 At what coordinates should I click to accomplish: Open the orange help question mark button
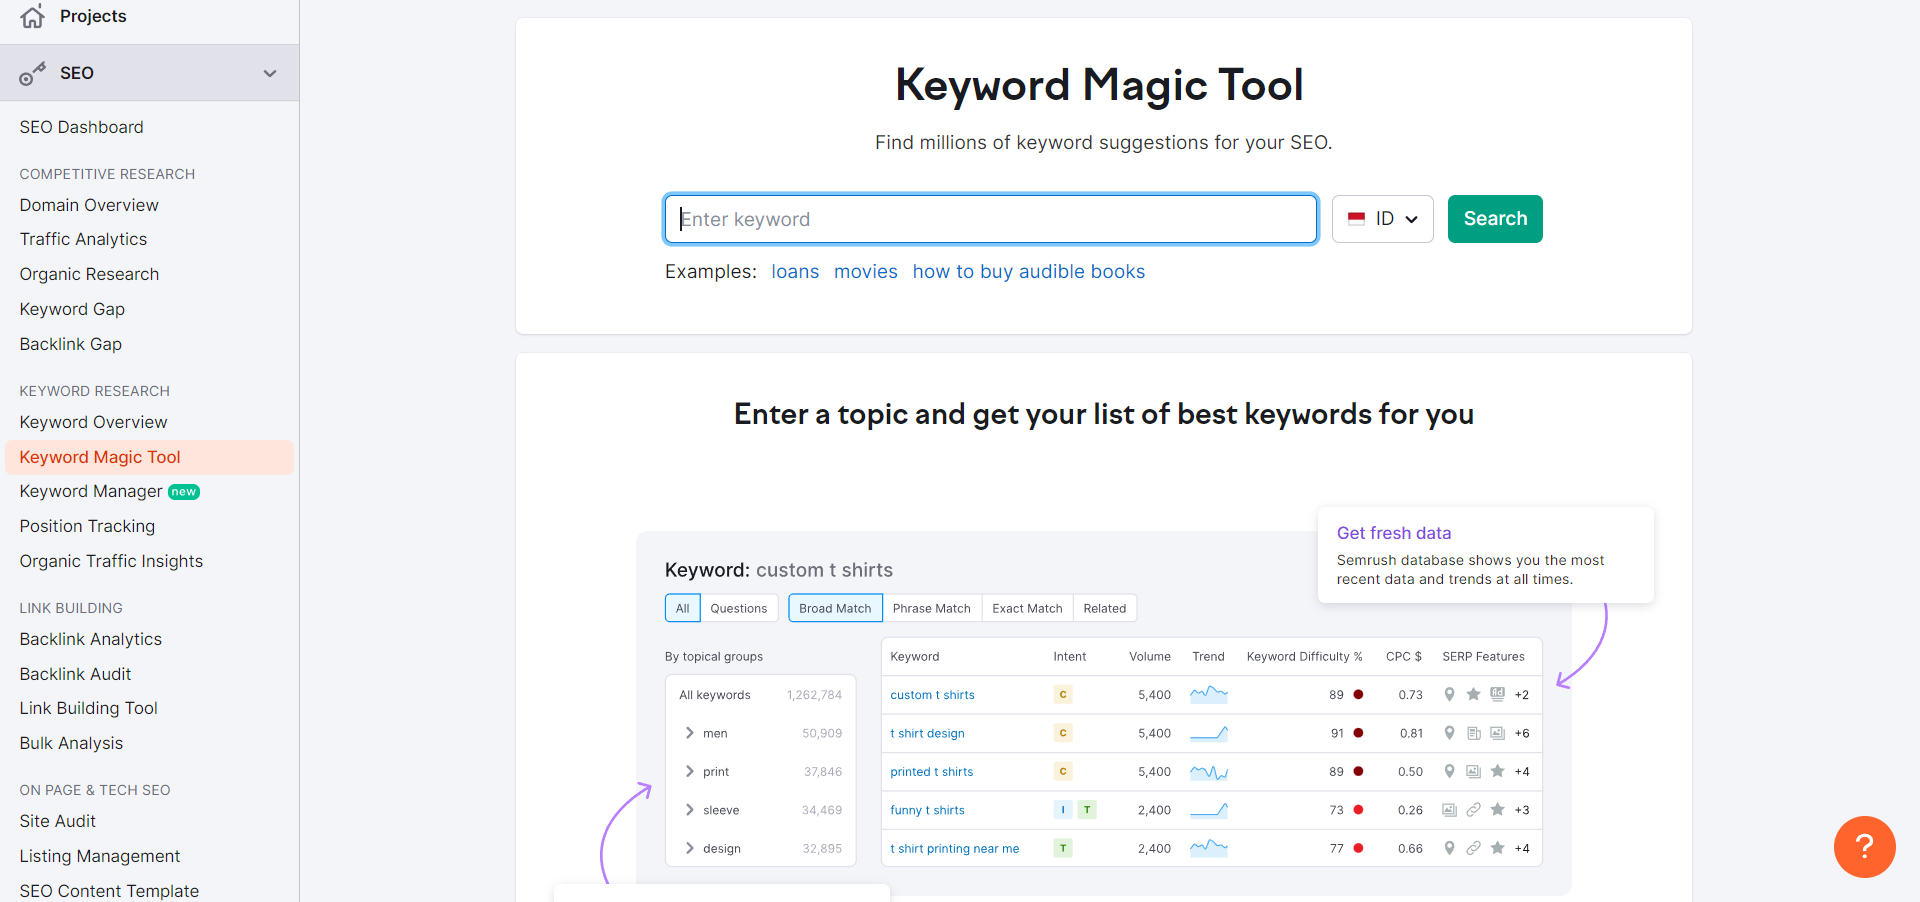click(1864, 847)
